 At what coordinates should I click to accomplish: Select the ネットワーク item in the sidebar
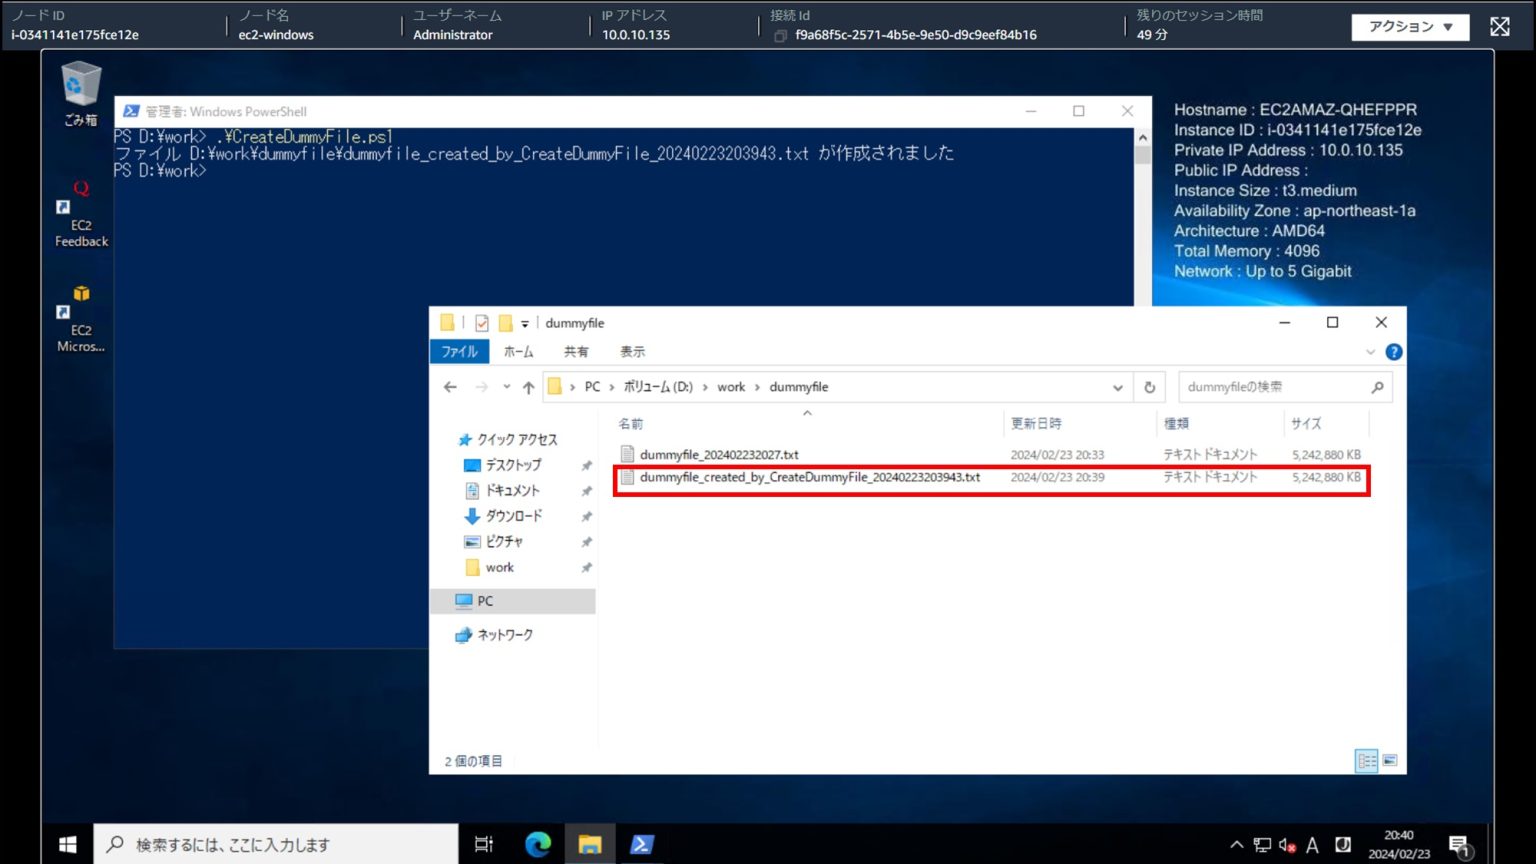point(505,634)
